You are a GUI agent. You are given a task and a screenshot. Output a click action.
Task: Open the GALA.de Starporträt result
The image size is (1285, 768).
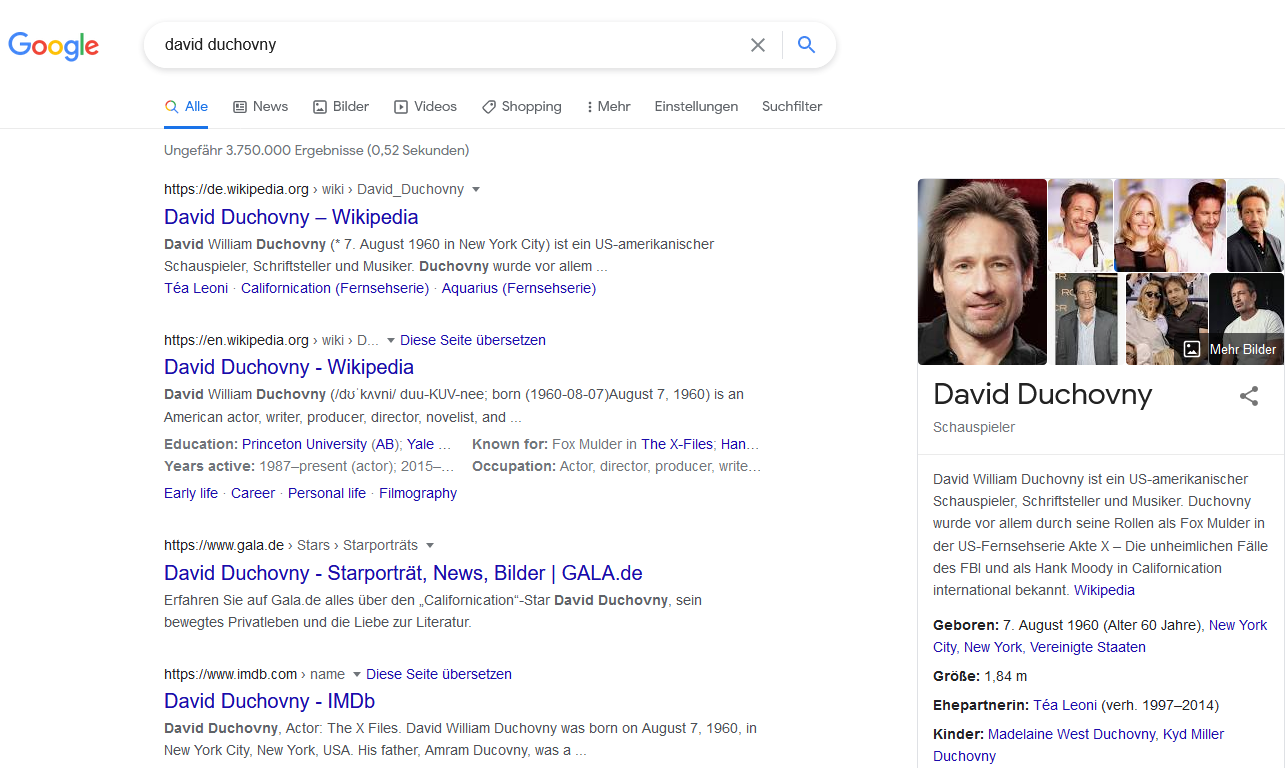pyautogui.click(x=403, y=573)
